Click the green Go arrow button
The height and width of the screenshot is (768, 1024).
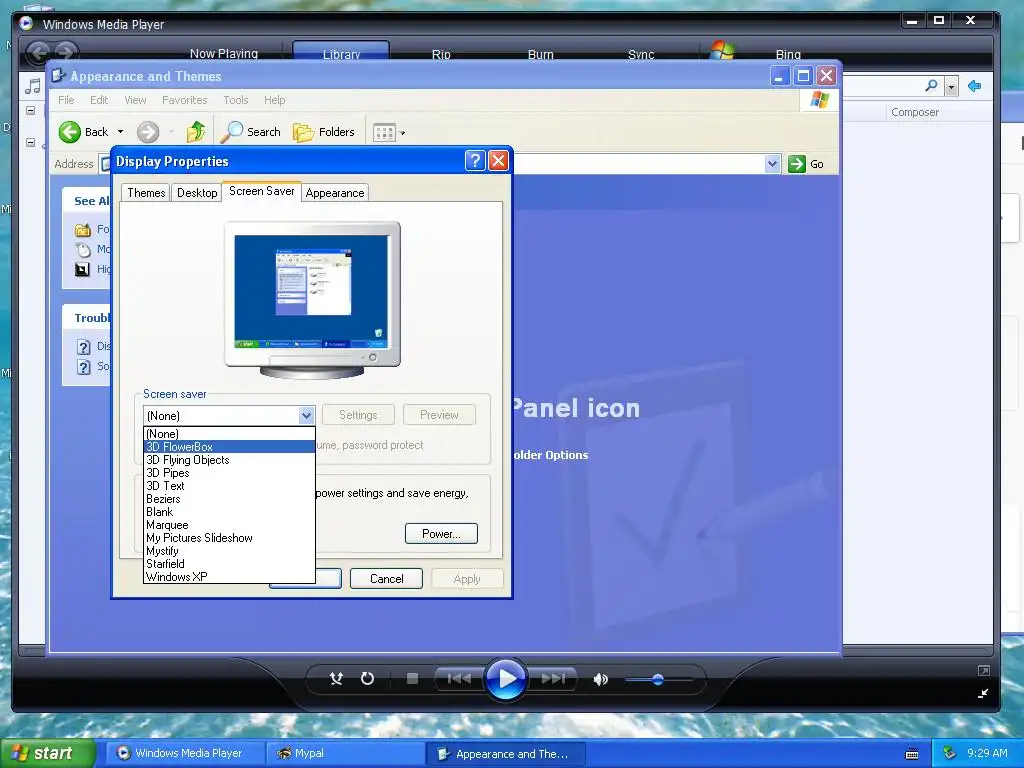(x=797, y=163)
